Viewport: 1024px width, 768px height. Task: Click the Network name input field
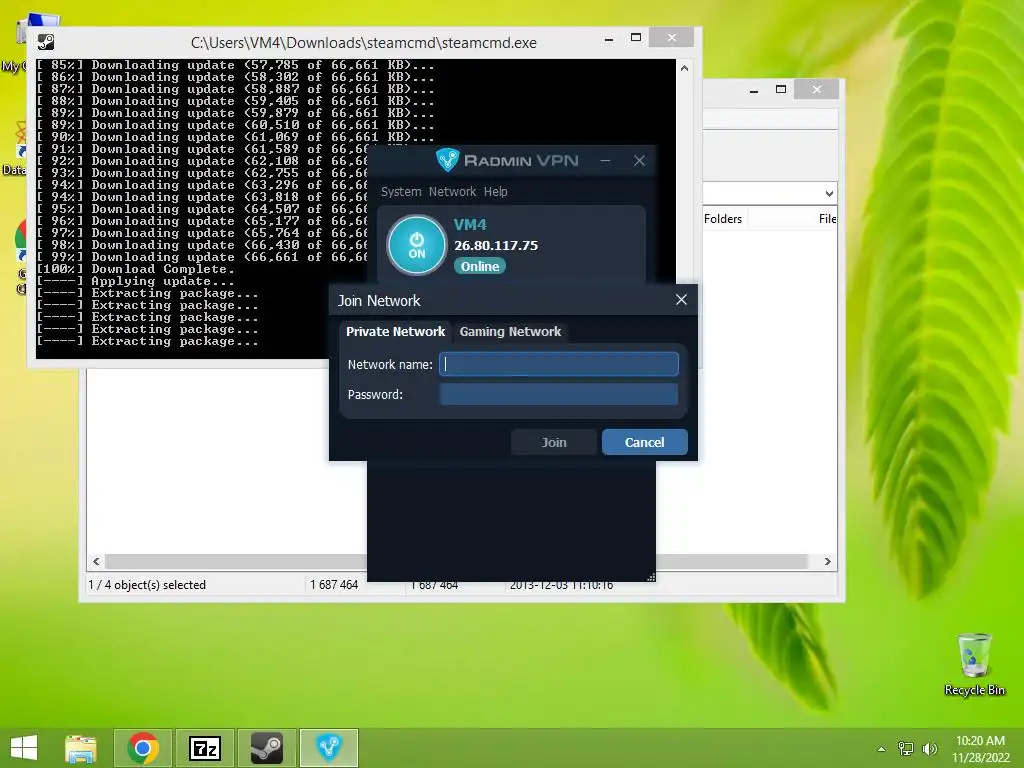tap(559, 364)
